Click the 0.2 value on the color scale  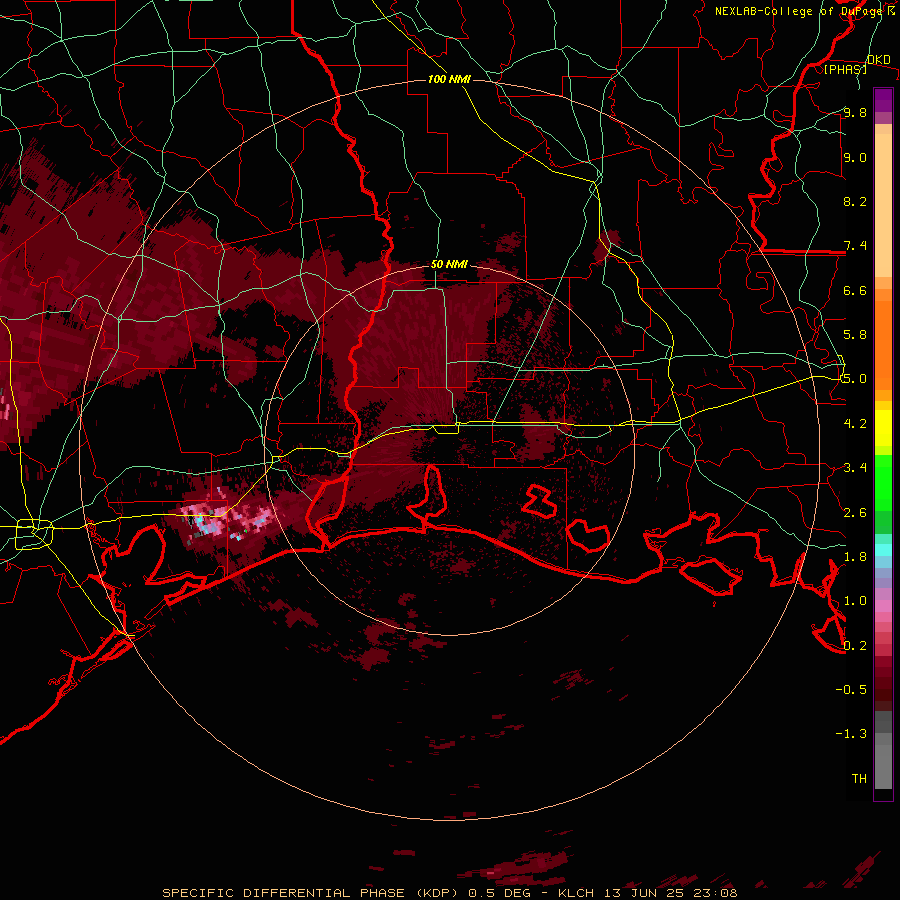855,646
